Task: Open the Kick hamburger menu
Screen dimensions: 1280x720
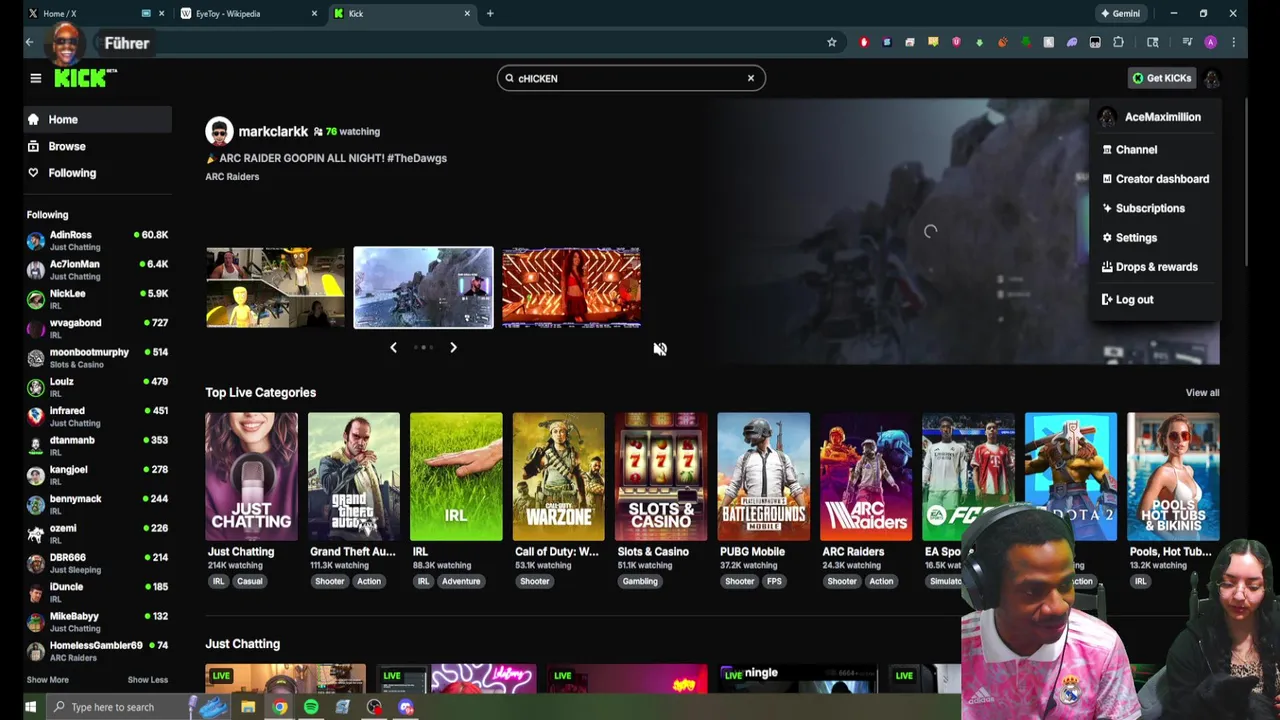Action: 35,78
